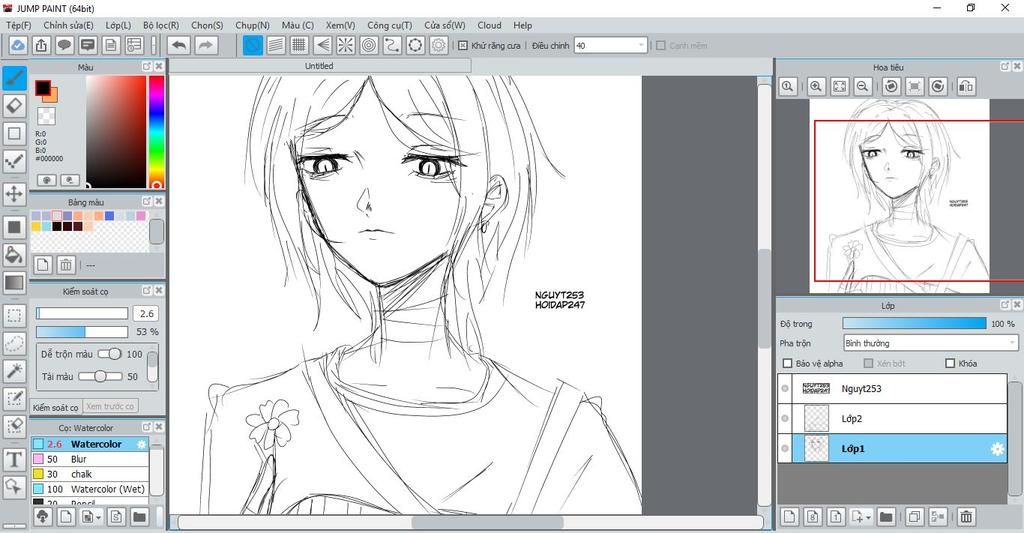Open the Bộ lọc(R) menu
This screenshot has height=533, width=1024.
(161, 25)
